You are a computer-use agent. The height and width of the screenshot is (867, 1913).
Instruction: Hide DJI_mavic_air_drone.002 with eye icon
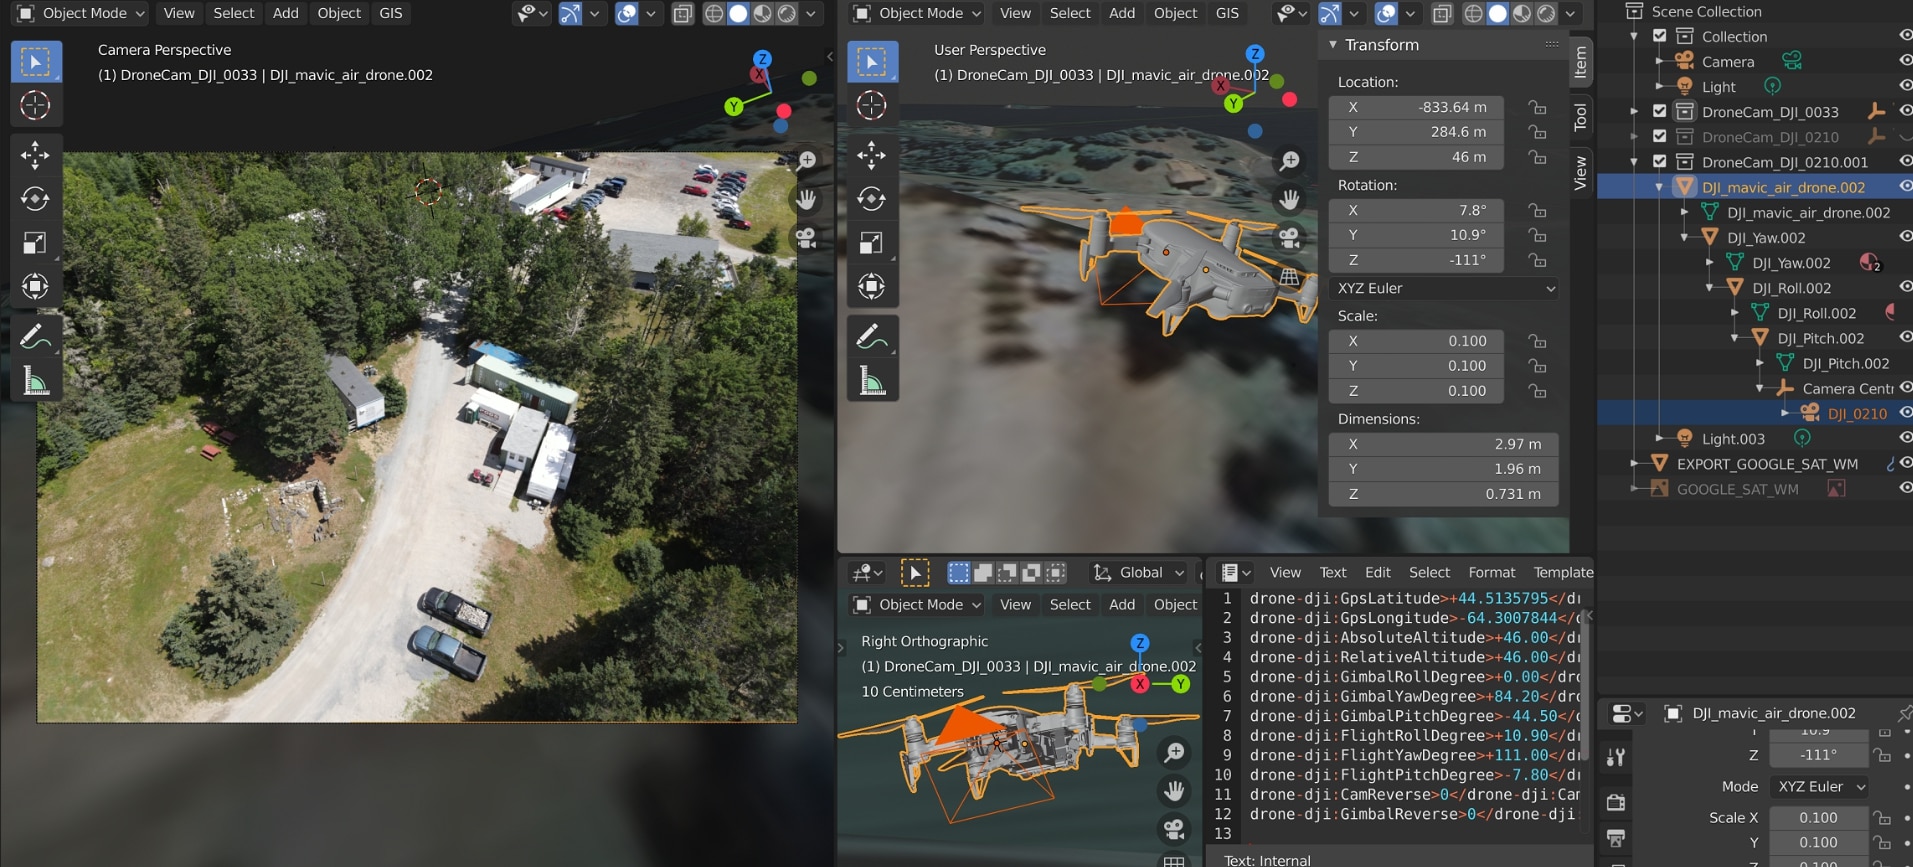(1905, 187)
